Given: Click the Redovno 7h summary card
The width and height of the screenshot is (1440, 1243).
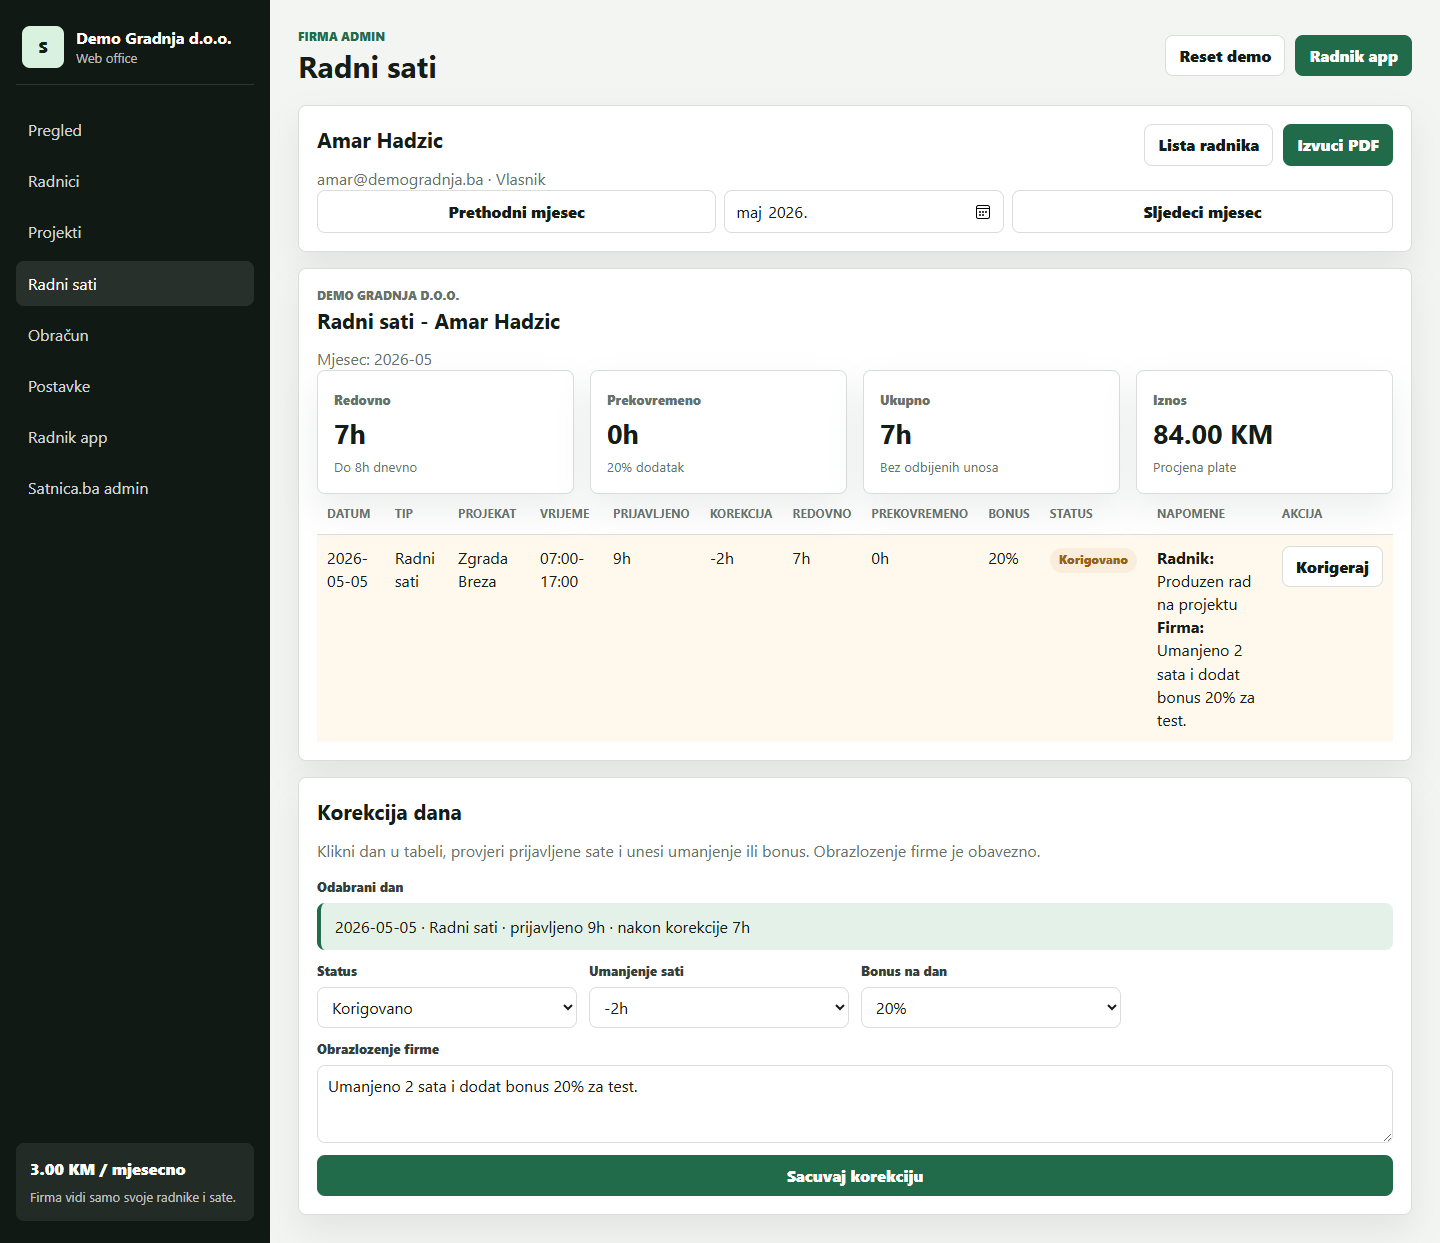Looking at the screenshot, I should [445, 432].
